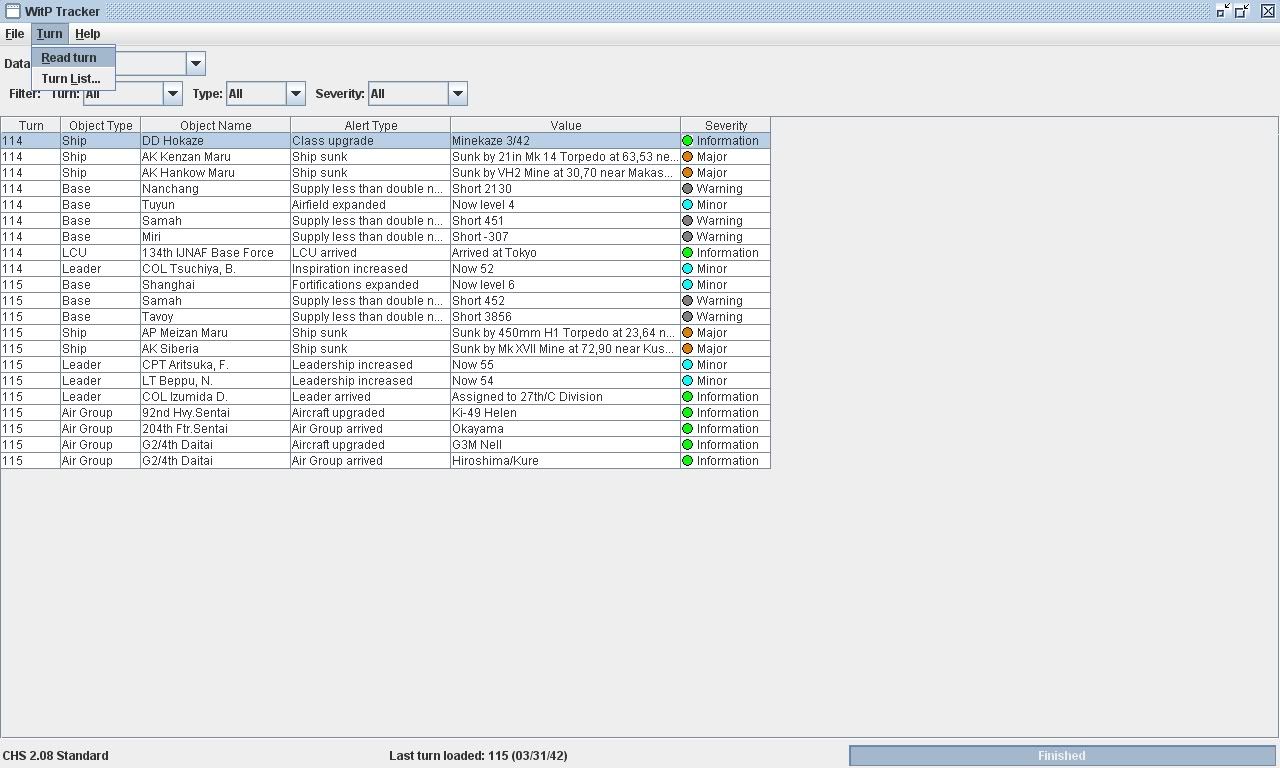Choose Read turn from the menu
Viewport: 1280px width, 768px height.
click(x=74, y=58)
